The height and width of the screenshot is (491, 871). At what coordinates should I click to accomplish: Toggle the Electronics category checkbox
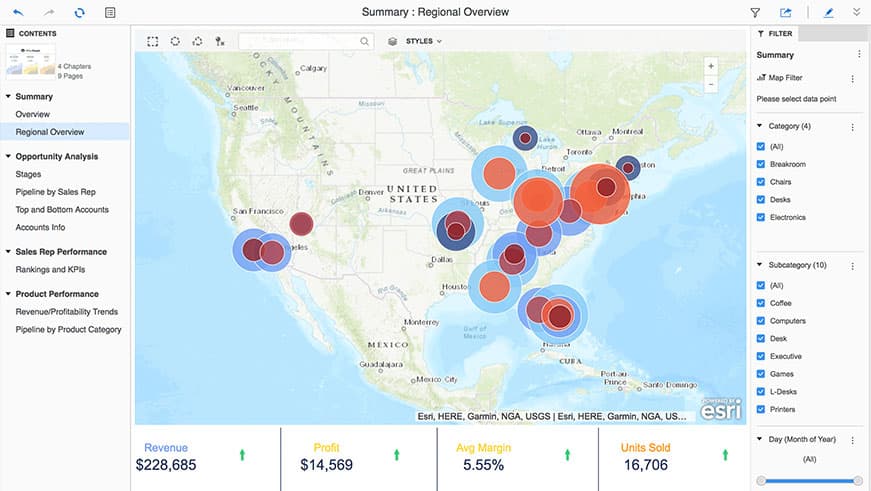(x=762, y=217)
